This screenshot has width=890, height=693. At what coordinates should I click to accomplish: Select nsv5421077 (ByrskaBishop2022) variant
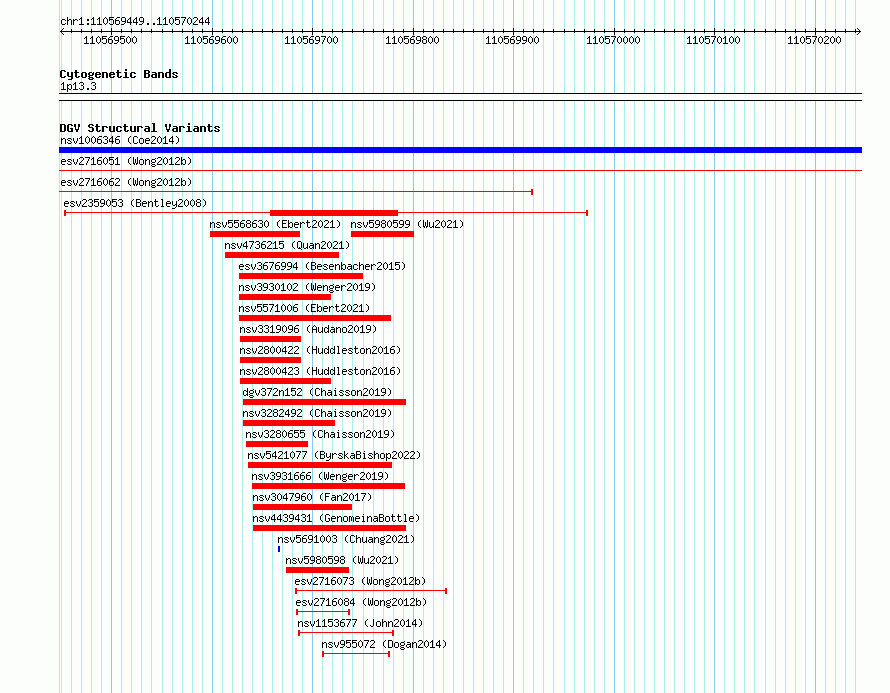coord(334,455)
